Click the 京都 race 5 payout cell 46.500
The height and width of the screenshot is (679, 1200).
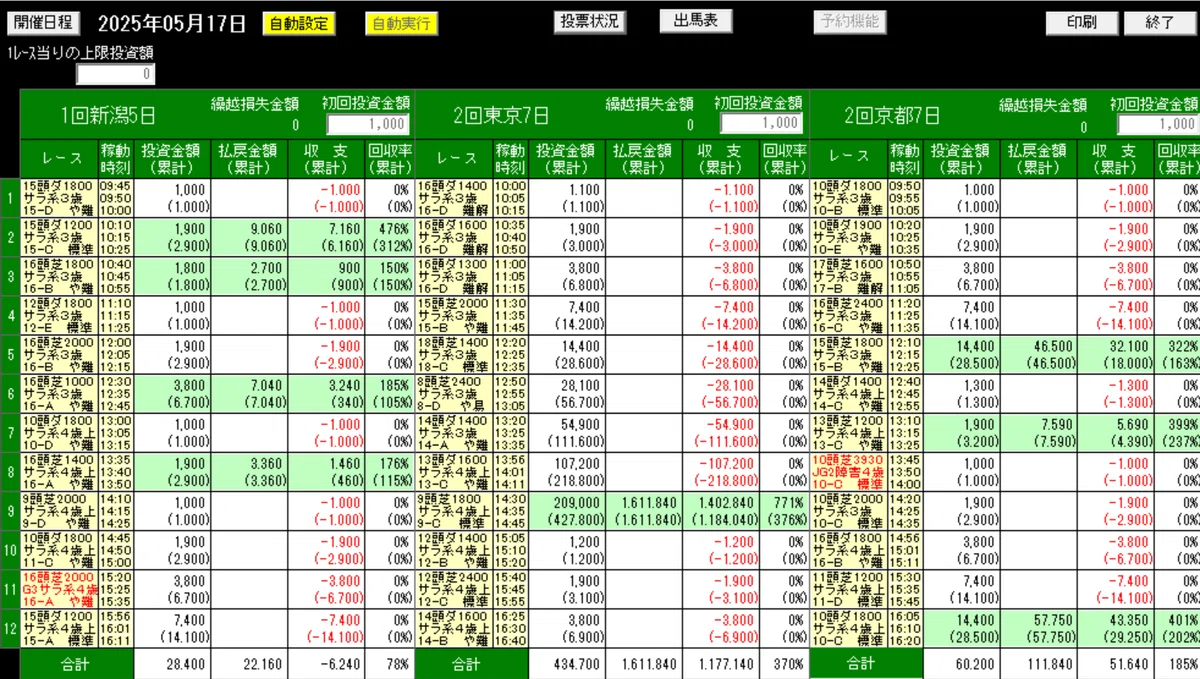click(x=1038, y=355)
